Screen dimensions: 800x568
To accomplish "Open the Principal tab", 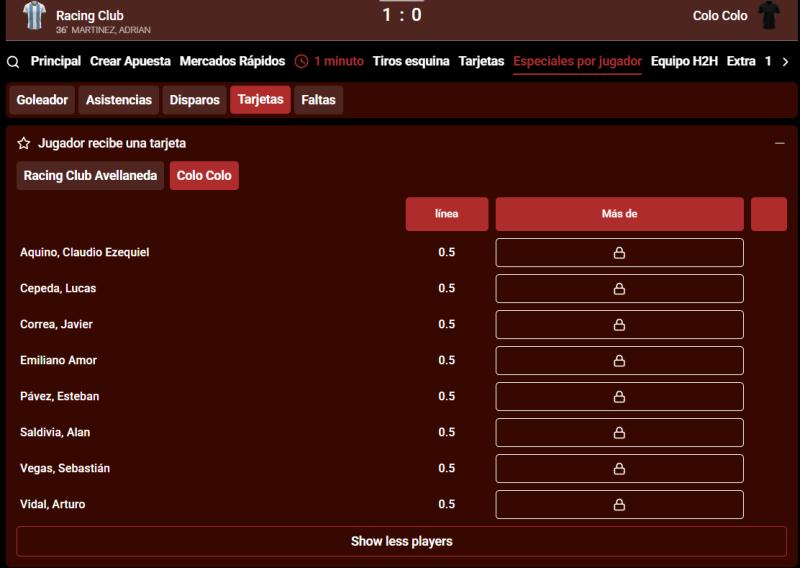I will click(x=56, y=61).
